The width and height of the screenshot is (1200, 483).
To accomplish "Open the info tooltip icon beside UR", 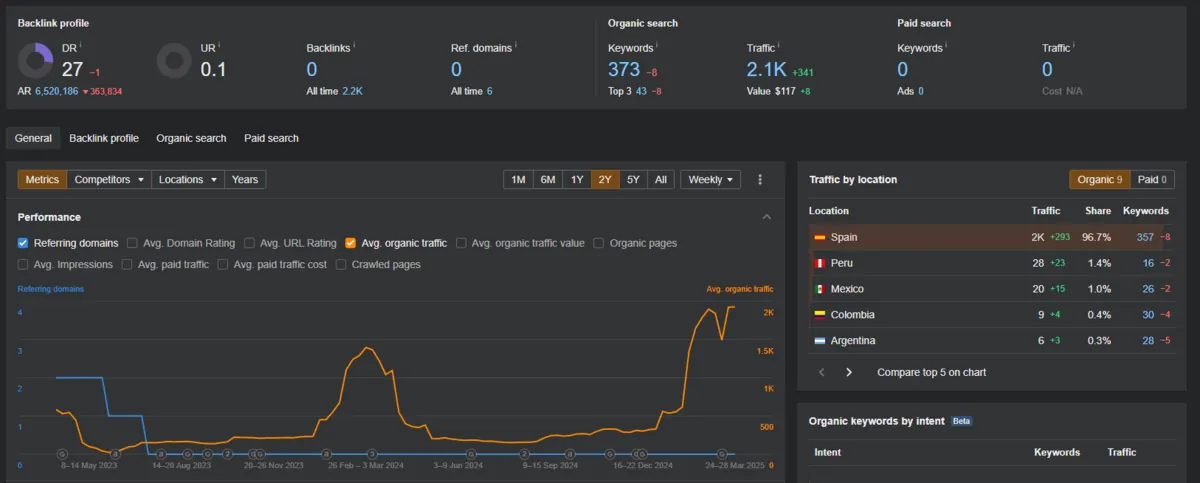I will click(x=220, y=45).
